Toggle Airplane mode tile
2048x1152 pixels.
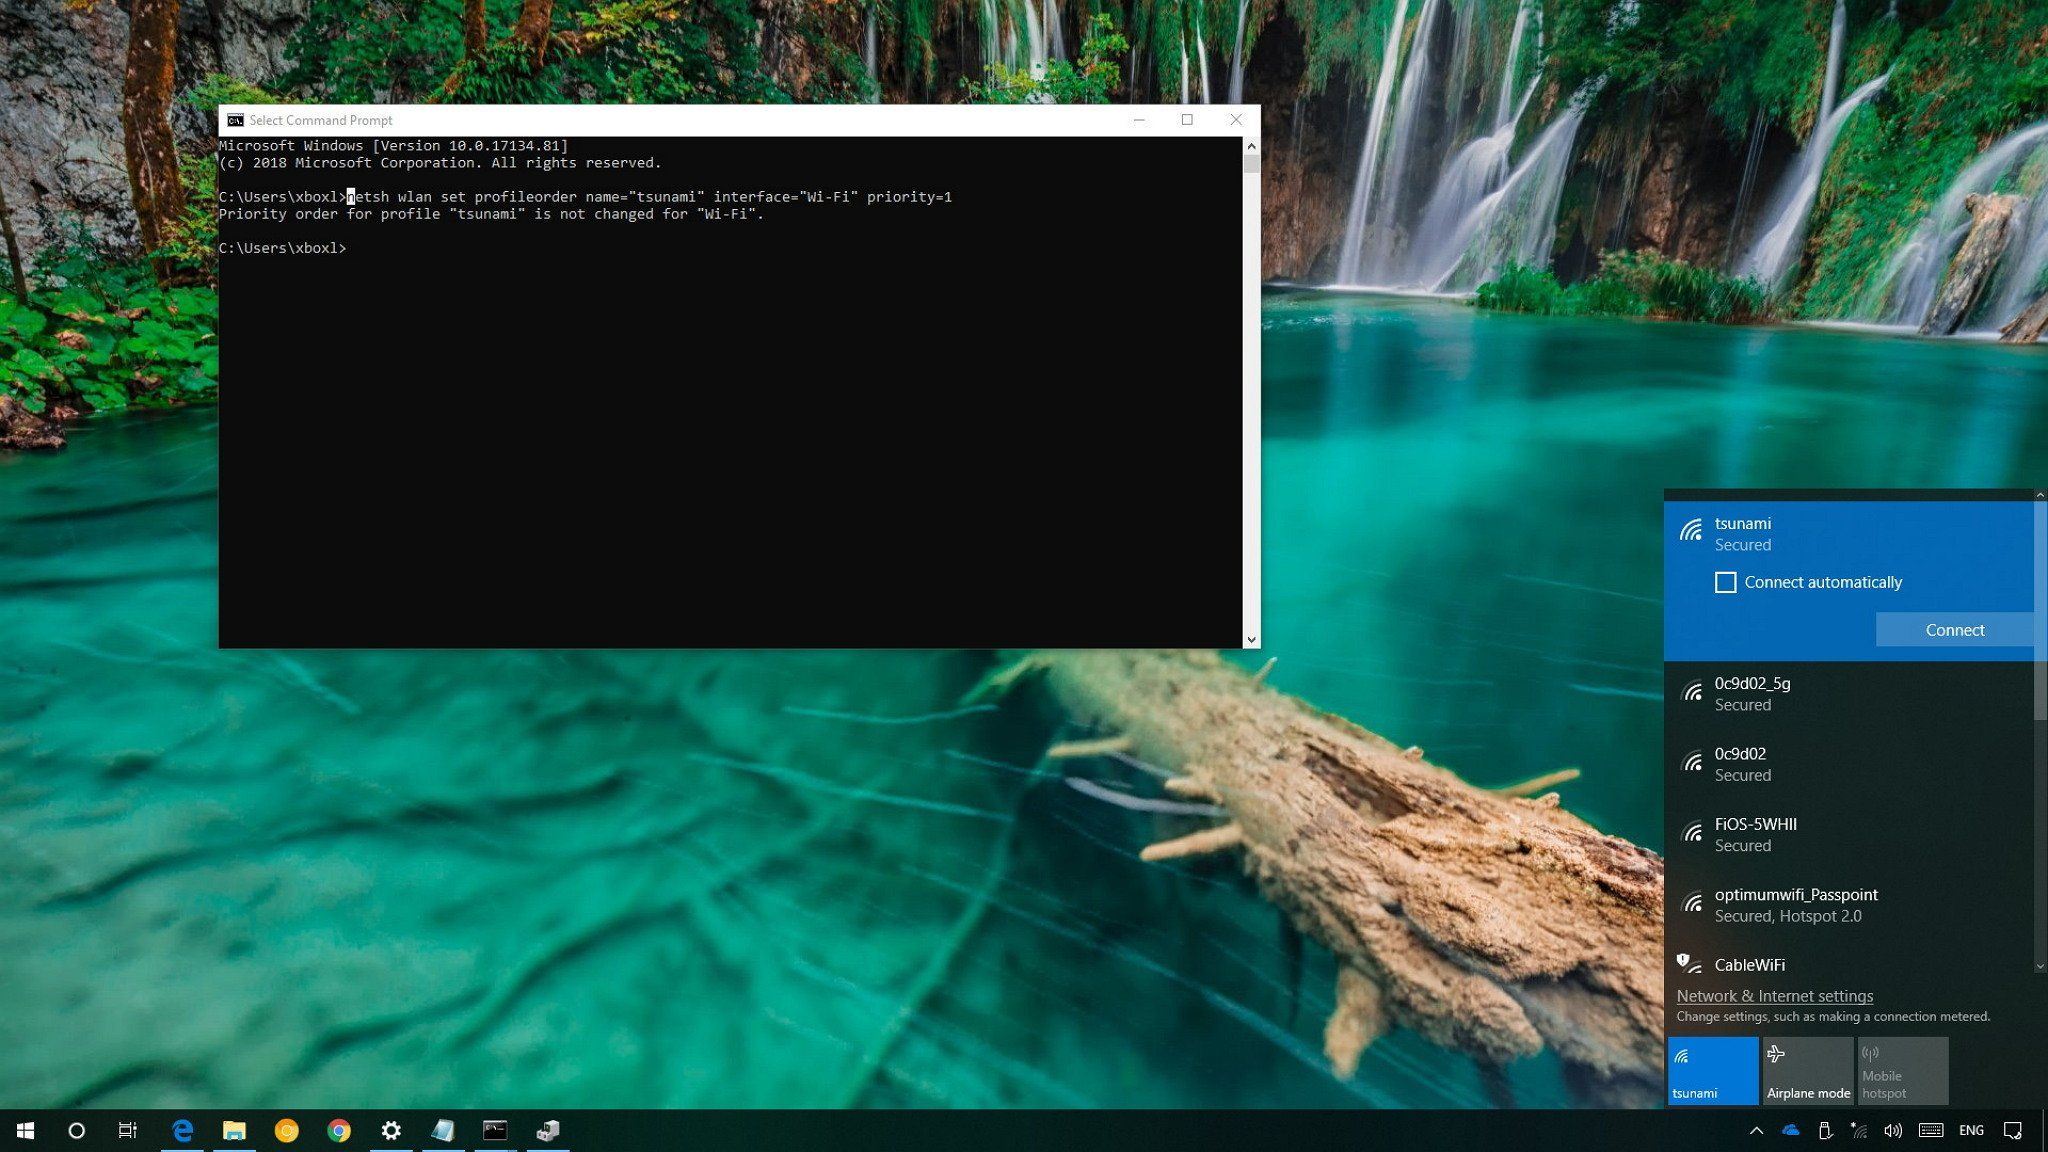pyautogui.click(x=1808, y=1070)
